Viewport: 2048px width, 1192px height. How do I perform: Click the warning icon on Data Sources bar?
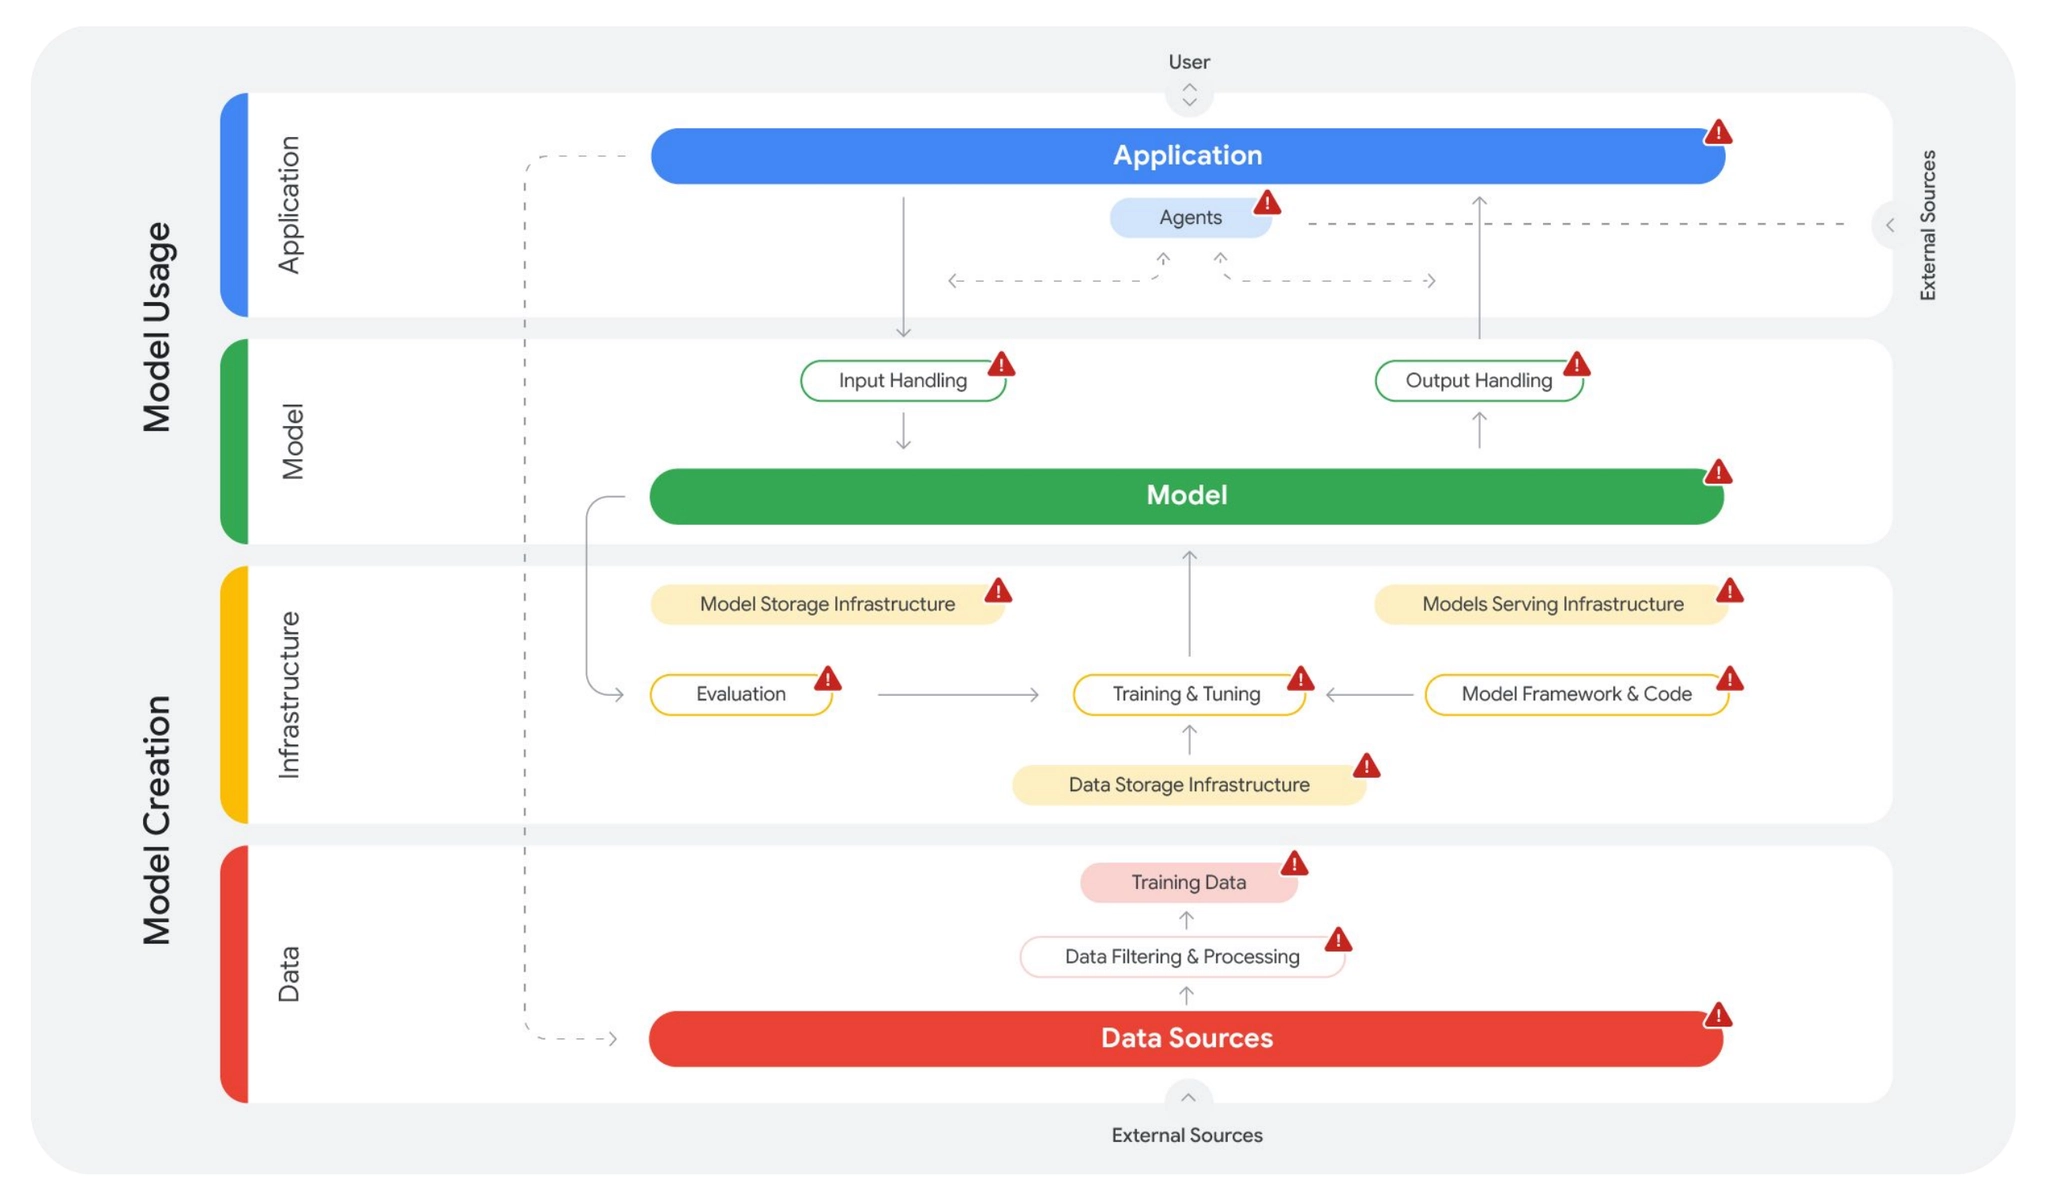[1718, 1016]
